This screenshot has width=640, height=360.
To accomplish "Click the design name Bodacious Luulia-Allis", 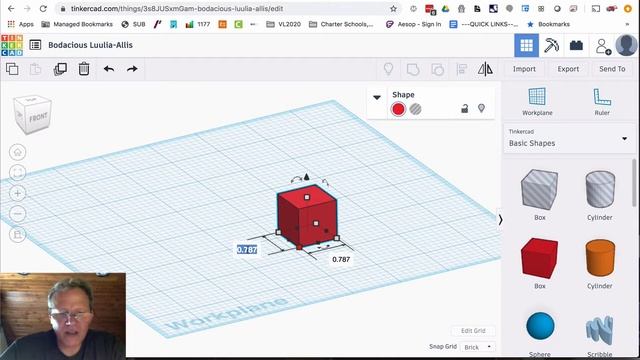I will 90,45.
